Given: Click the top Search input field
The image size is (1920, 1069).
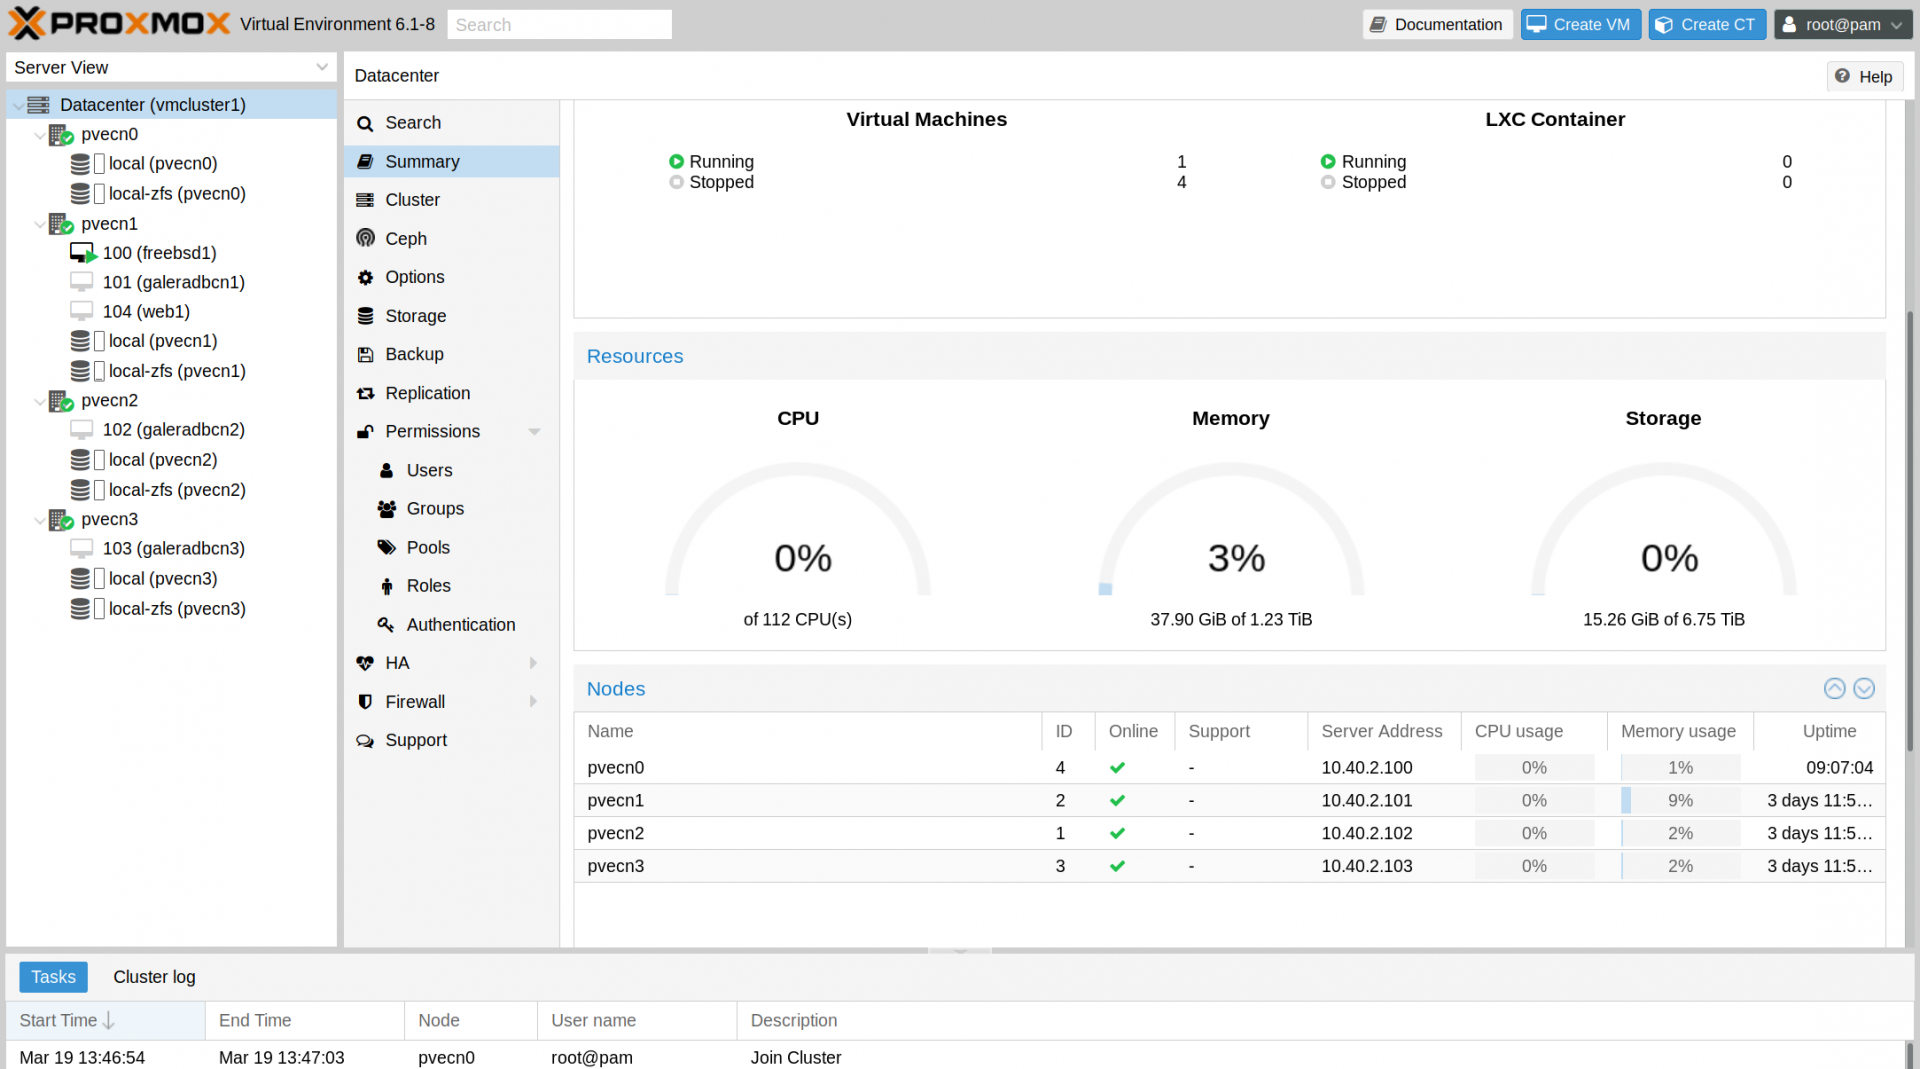Looking at the screenshot, I should point(560,24).
